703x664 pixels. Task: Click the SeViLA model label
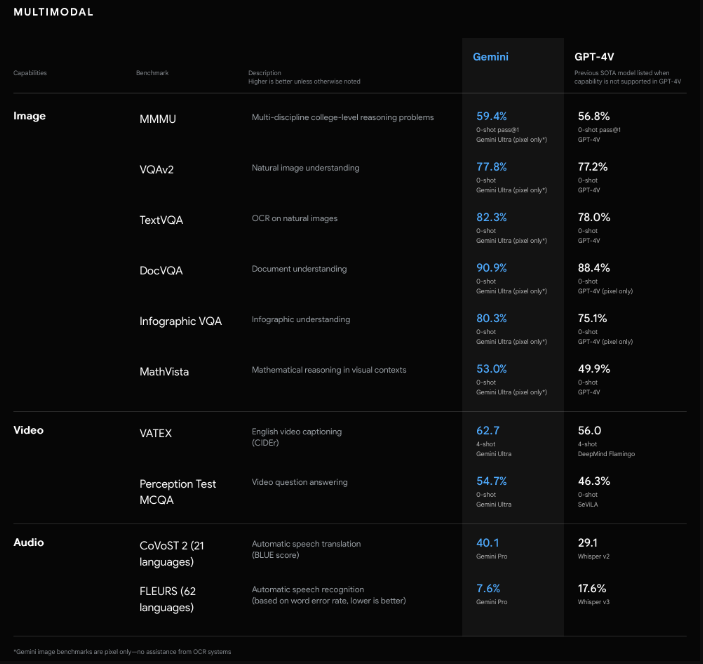pyautogui.click(x=588, y=505)
